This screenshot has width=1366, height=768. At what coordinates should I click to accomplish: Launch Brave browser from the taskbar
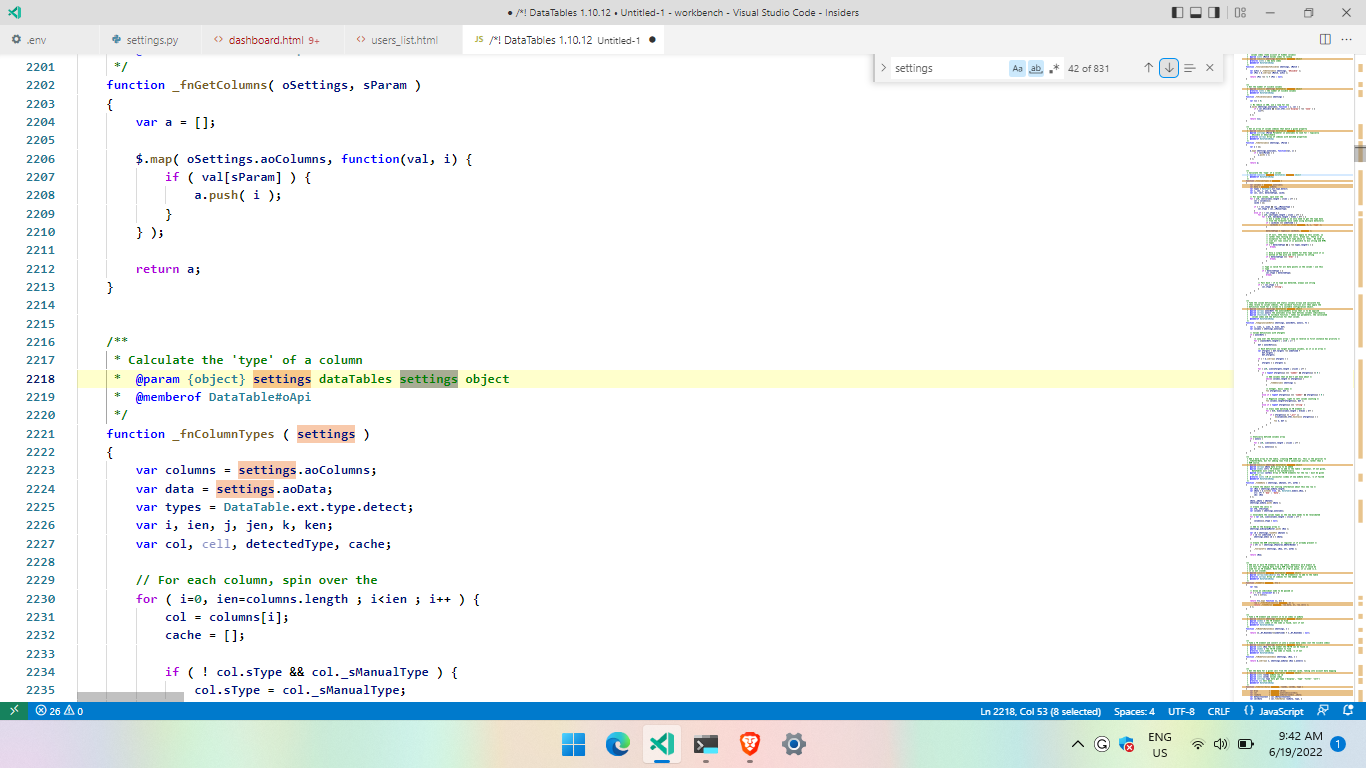(x=749, y=744)
